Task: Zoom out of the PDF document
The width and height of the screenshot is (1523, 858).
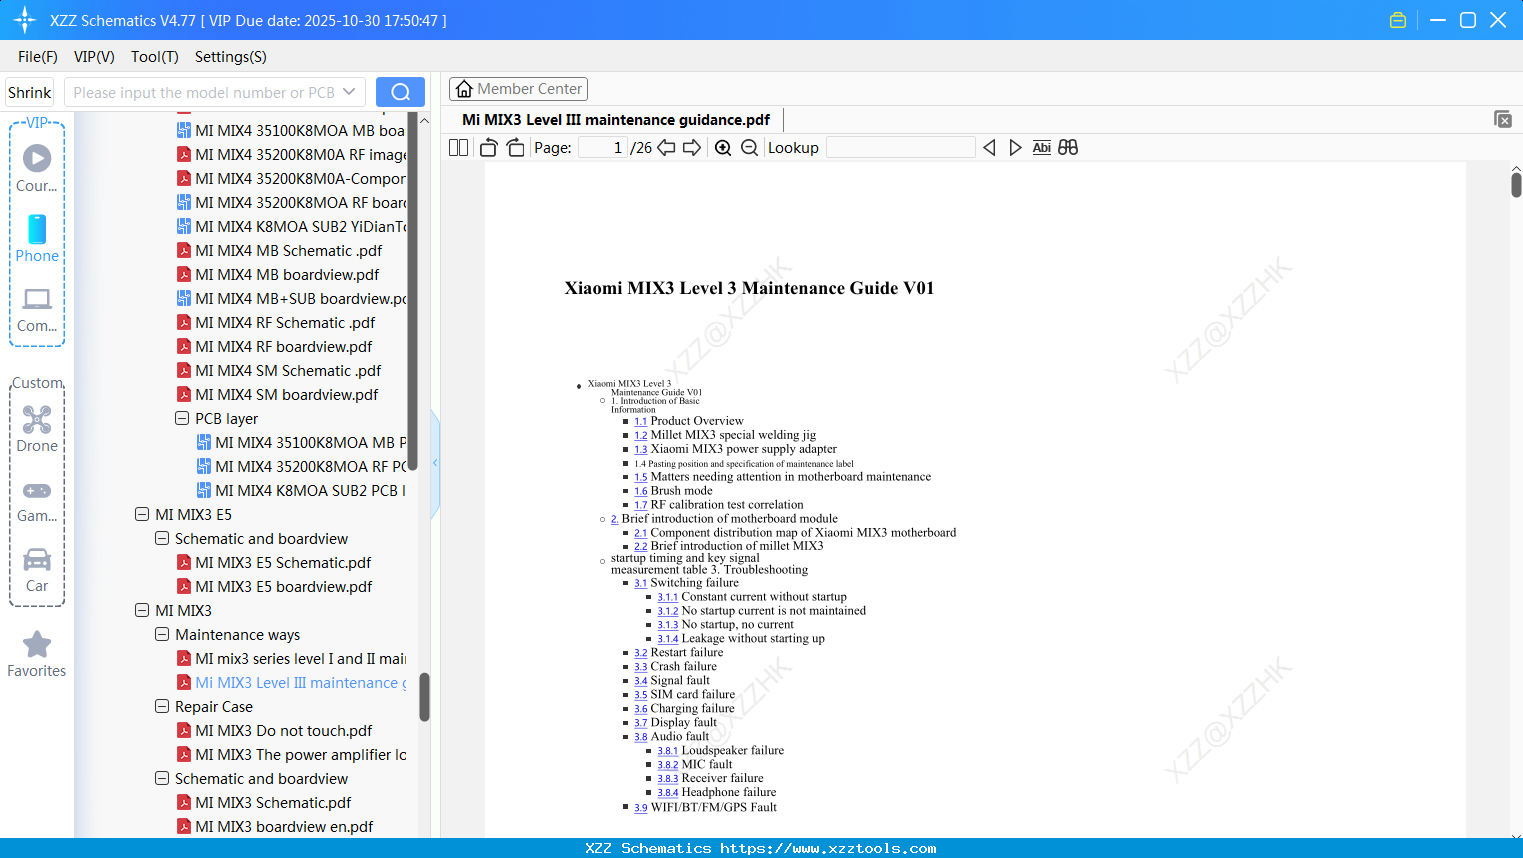Action: click(x=749, y=148)
